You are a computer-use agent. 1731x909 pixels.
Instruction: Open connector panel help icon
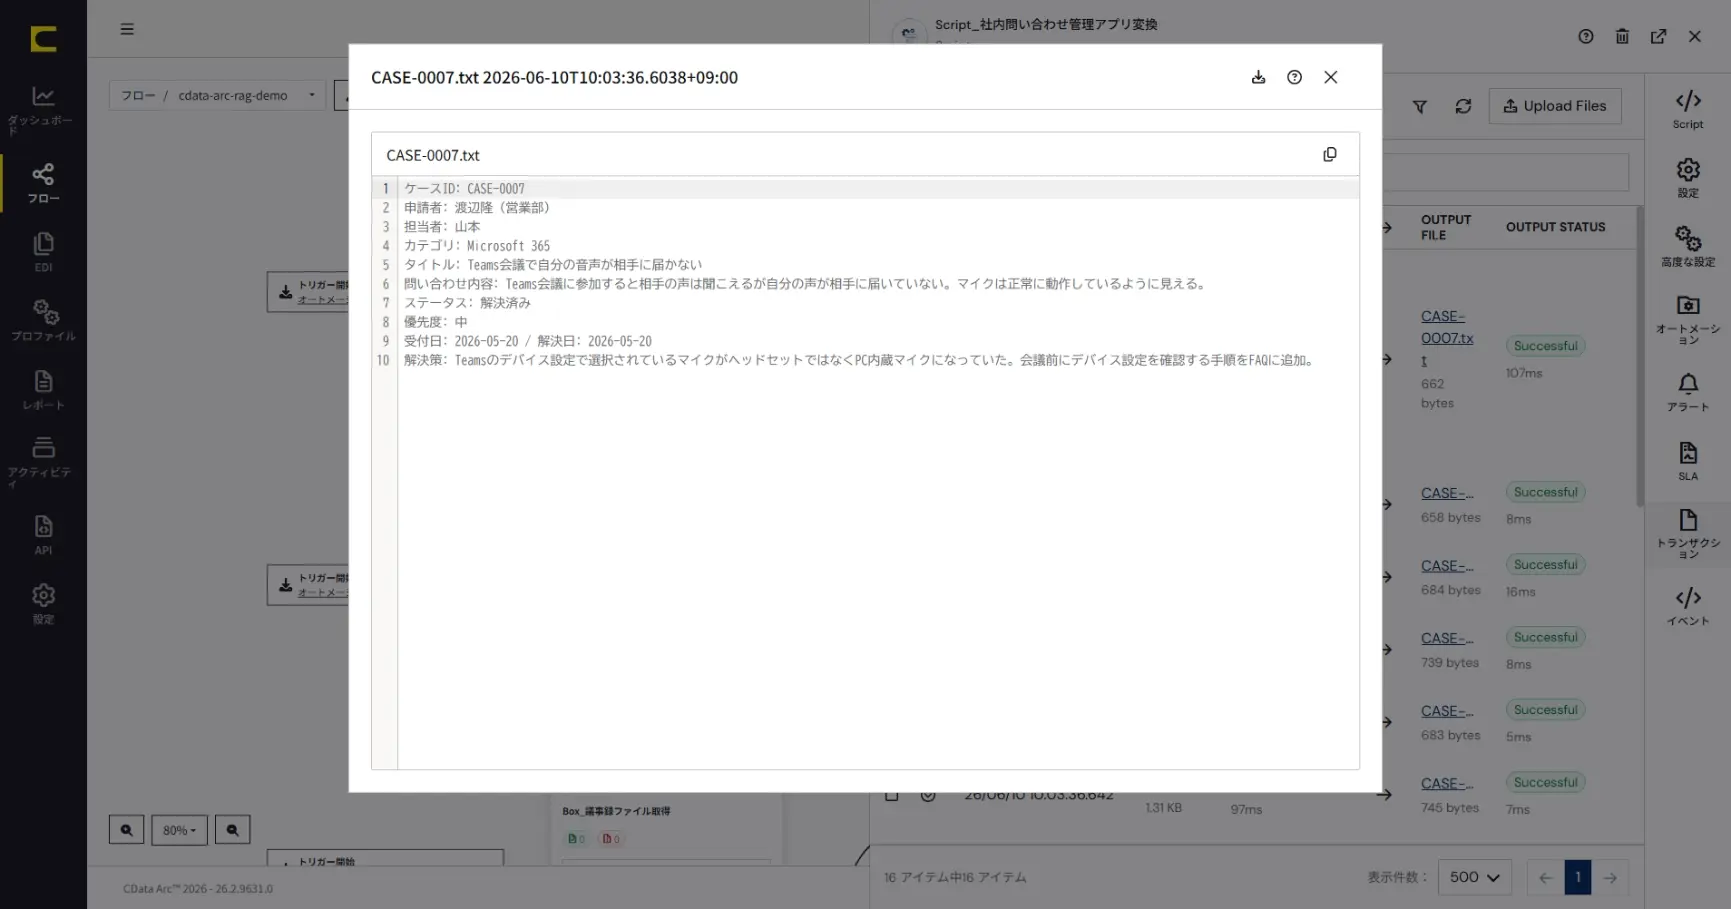coord(1586,36)
